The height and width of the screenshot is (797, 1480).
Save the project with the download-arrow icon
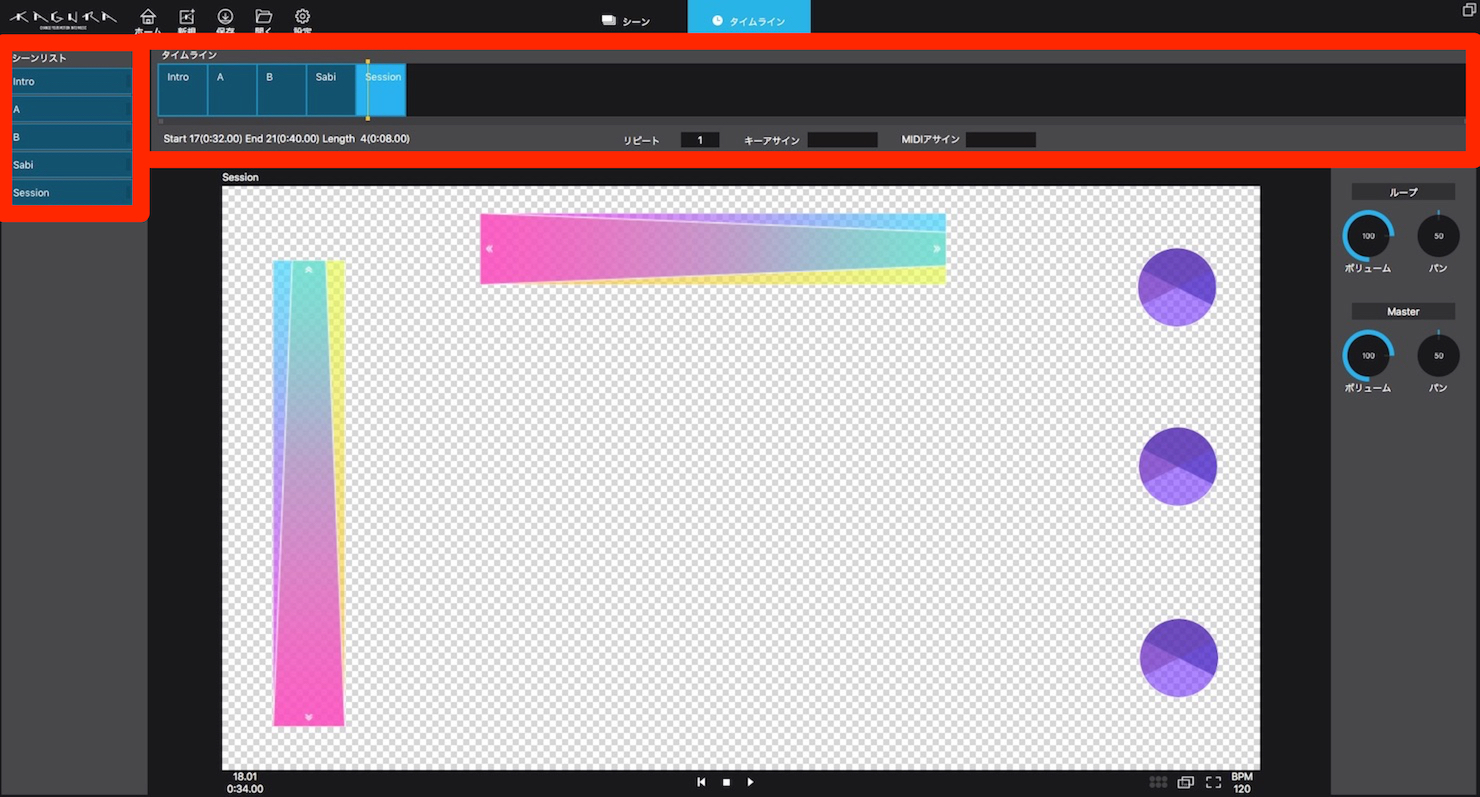tap(226, 18)
